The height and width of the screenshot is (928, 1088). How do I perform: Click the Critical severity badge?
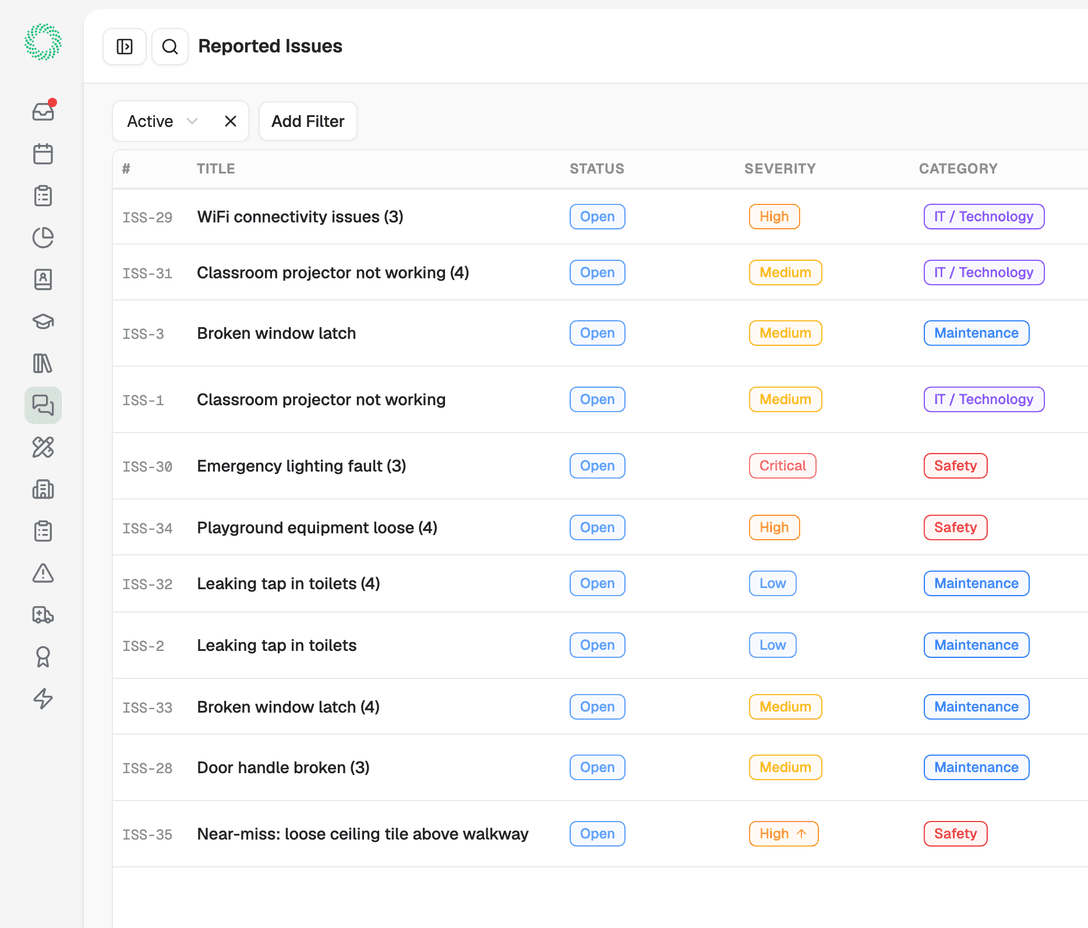[782, 466]
